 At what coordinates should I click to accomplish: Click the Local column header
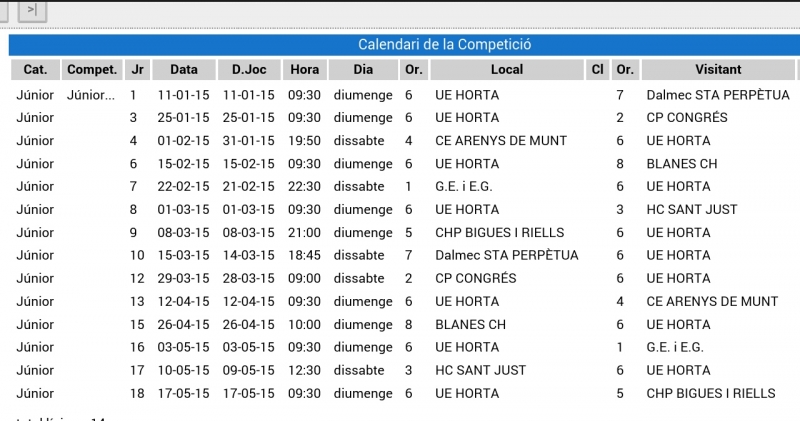pyautogui.click(x=507, y=70)
